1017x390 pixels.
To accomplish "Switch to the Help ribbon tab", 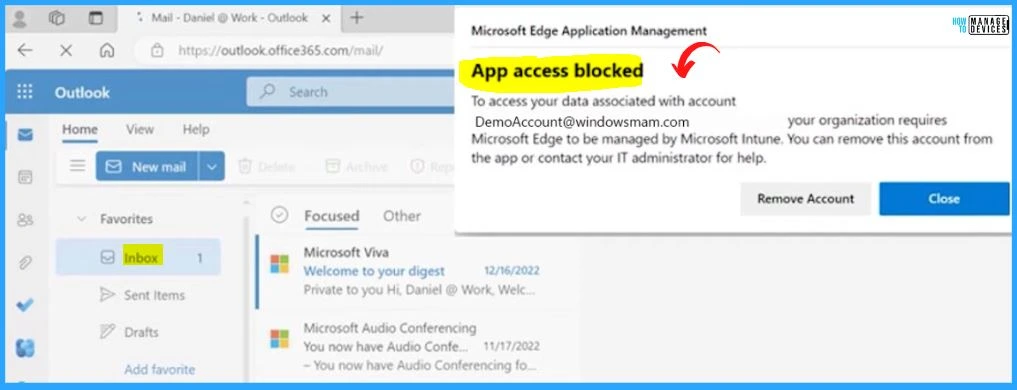I will click(x=196, y=129).
